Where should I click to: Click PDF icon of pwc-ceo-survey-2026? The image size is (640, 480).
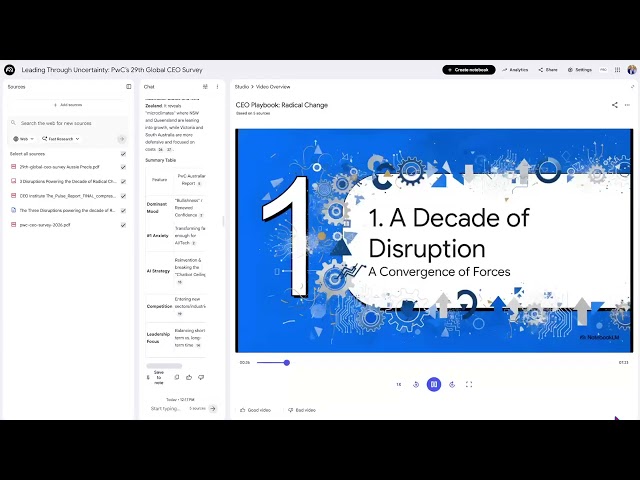[x=13, y=224]
